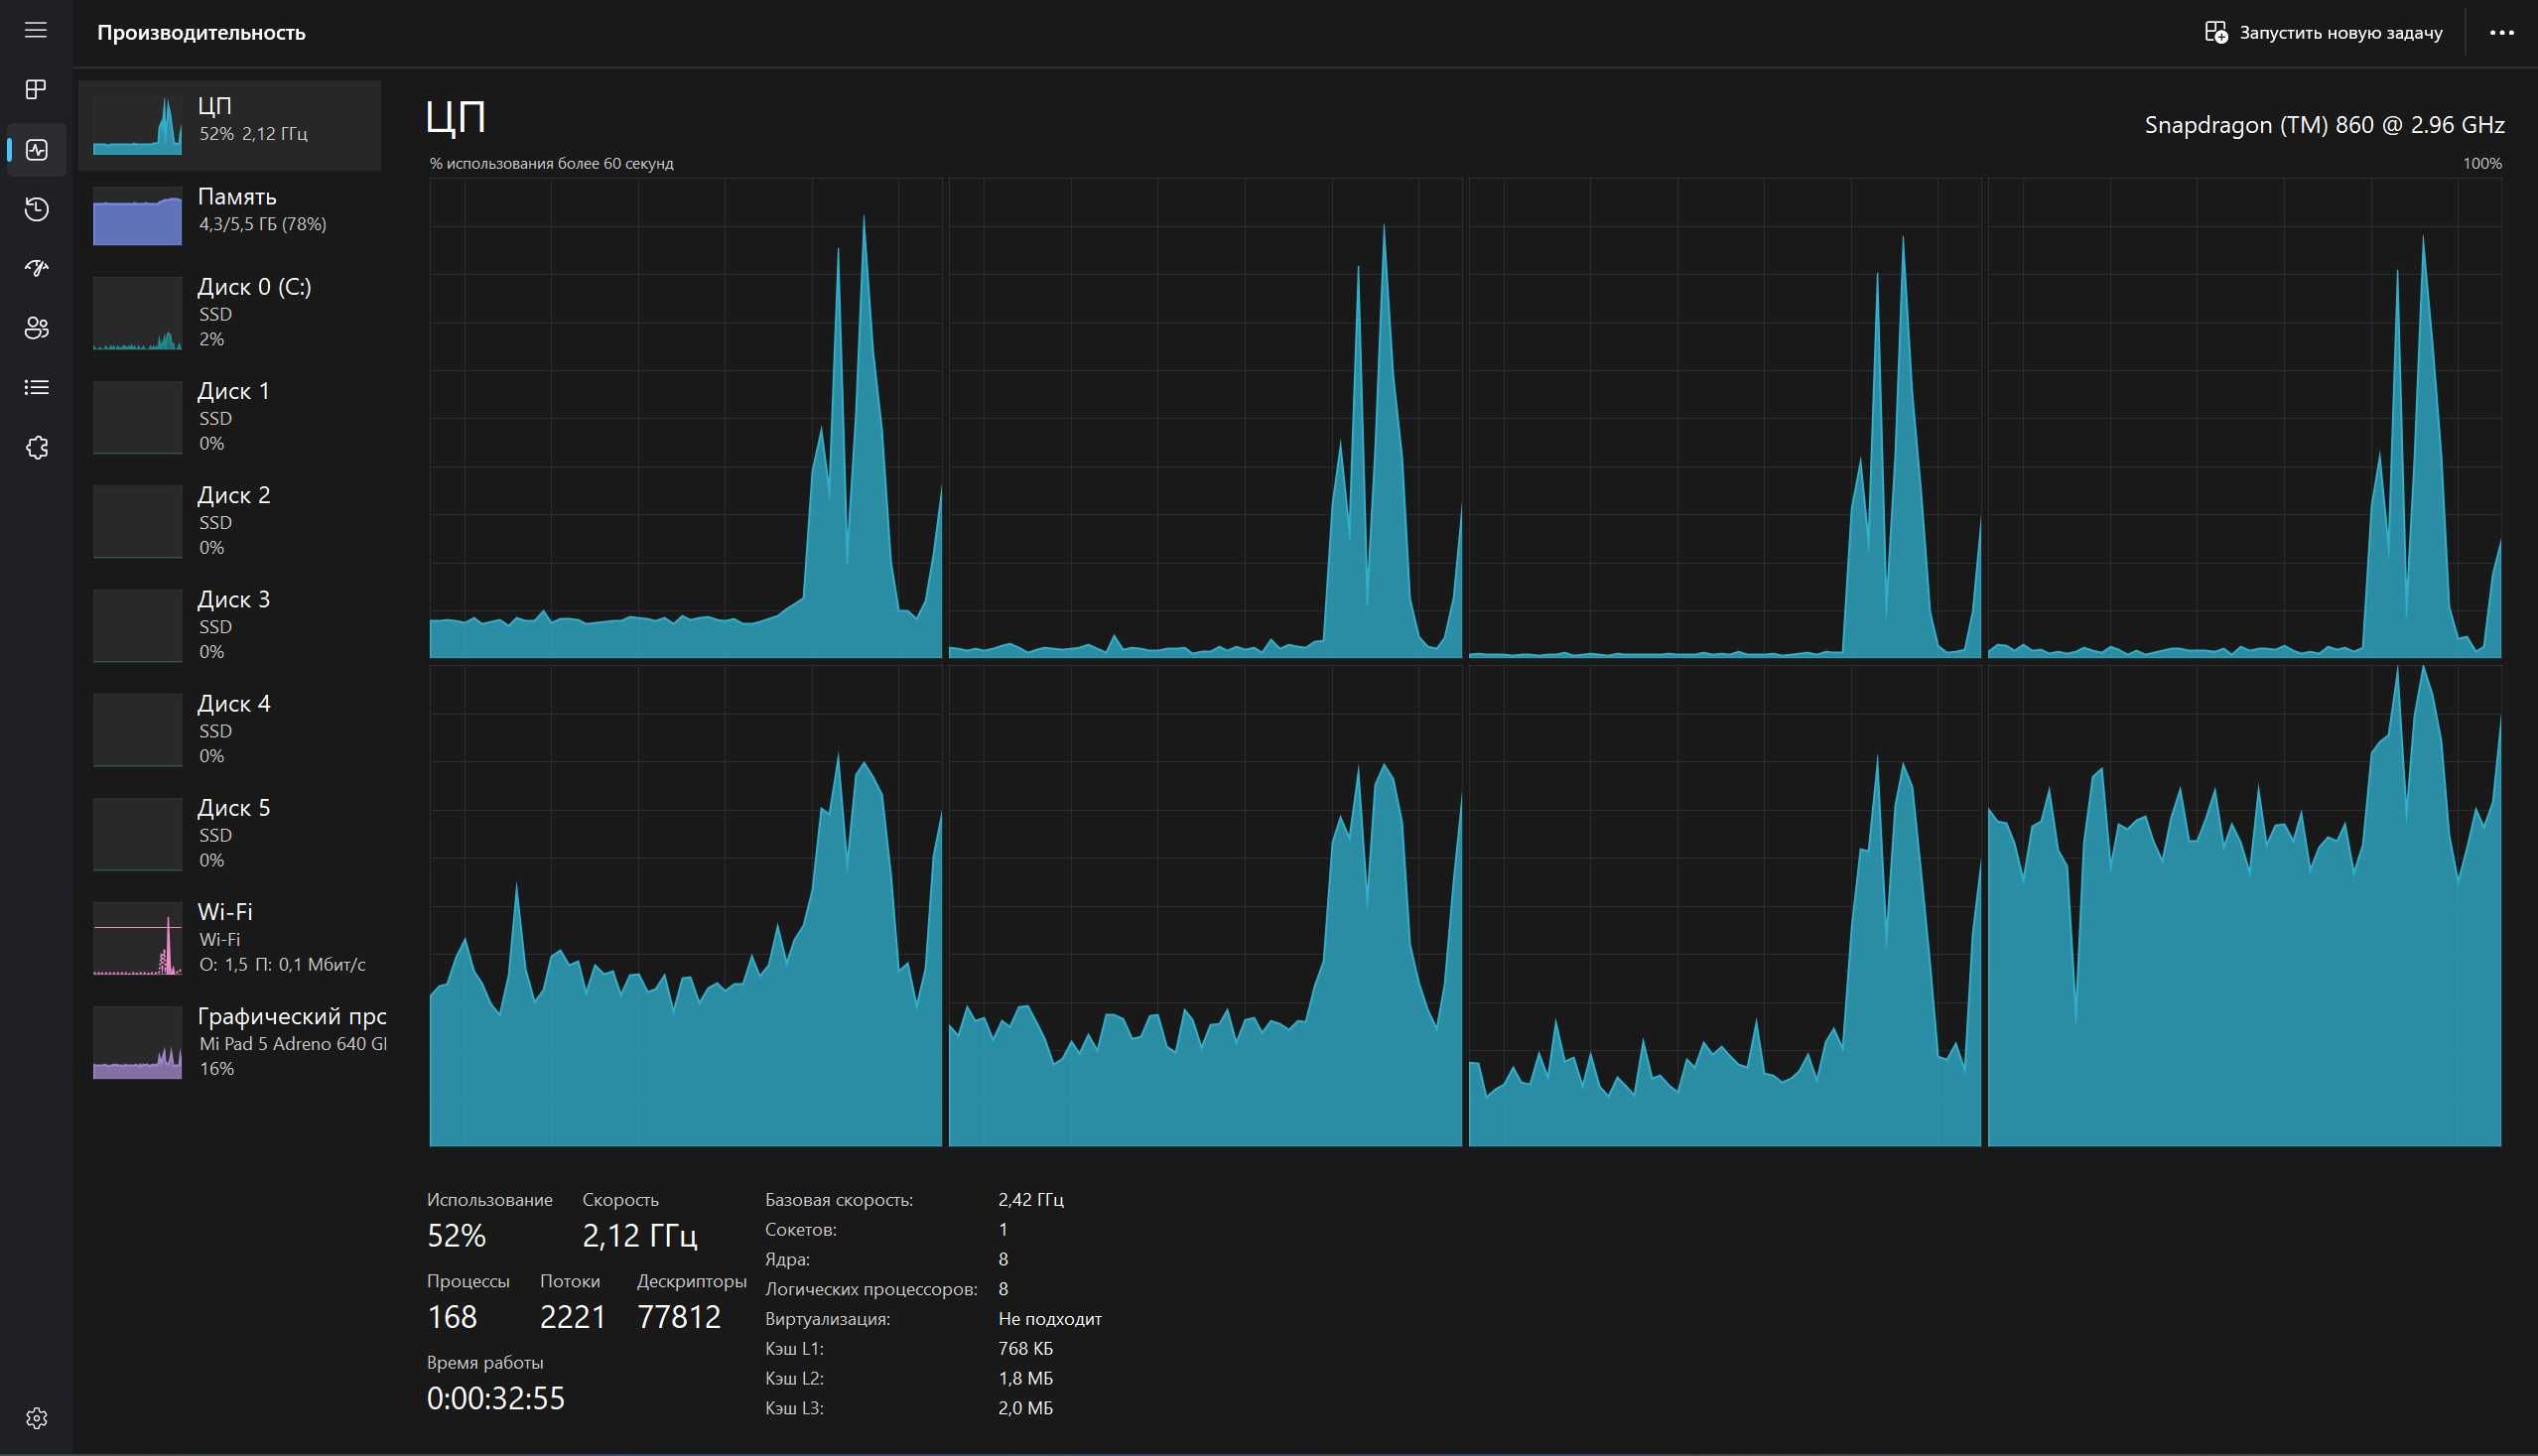
Task: Click the Wi-Fi mini graph thumbnail
Action: point(137,938)
